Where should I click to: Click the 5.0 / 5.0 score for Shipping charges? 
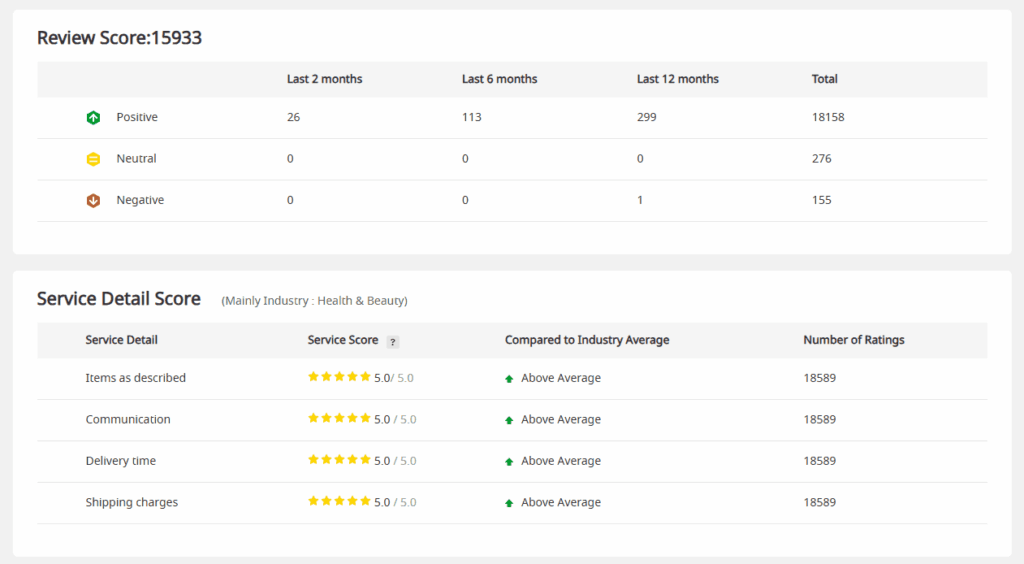pyautogui.click(x=395, y=503)
